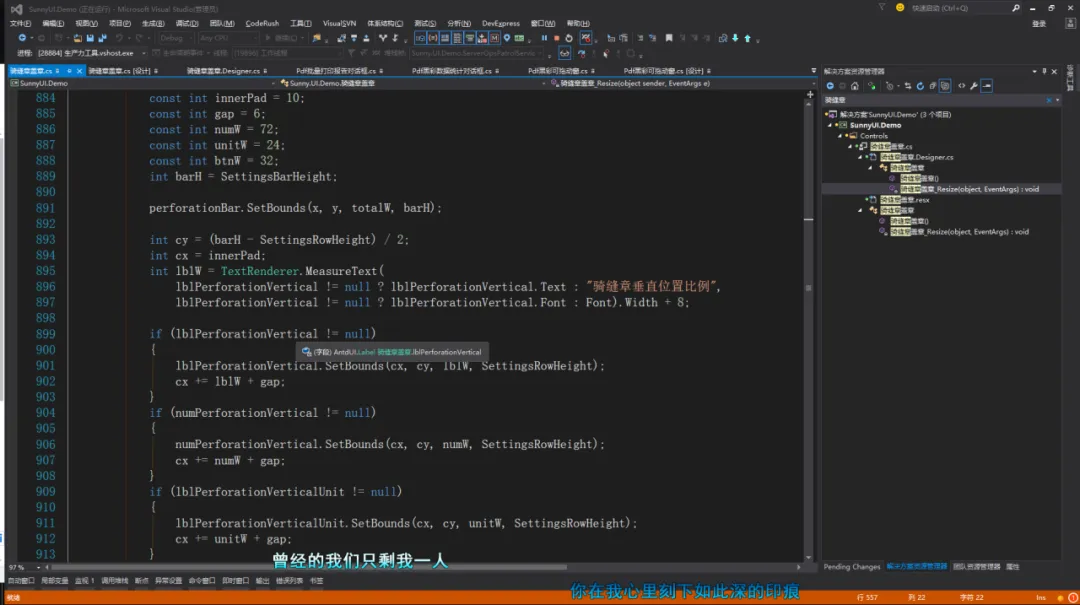Click View Code icon in Solution Explorer

(x=962, y=86)
